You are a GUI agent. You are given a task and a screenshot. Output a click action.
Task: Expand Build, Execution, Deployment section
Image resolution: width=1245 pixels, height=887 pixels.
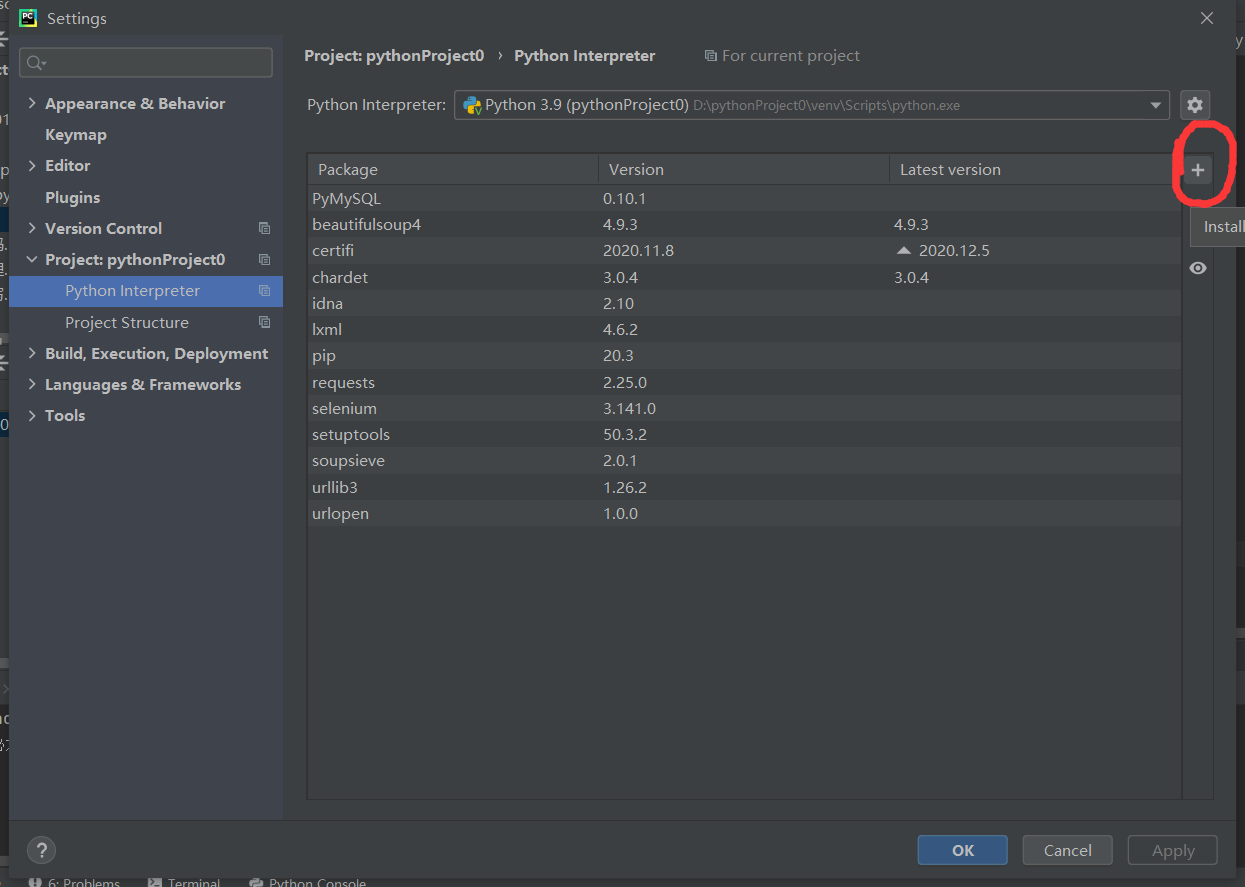[x=32, y=353]
